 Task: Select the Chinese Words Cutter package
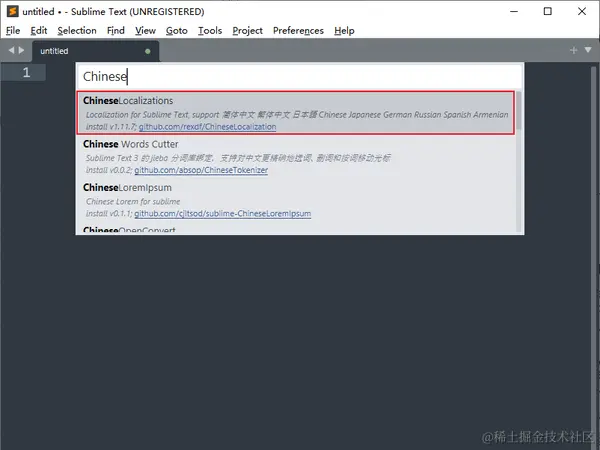[x=296, y=156]
